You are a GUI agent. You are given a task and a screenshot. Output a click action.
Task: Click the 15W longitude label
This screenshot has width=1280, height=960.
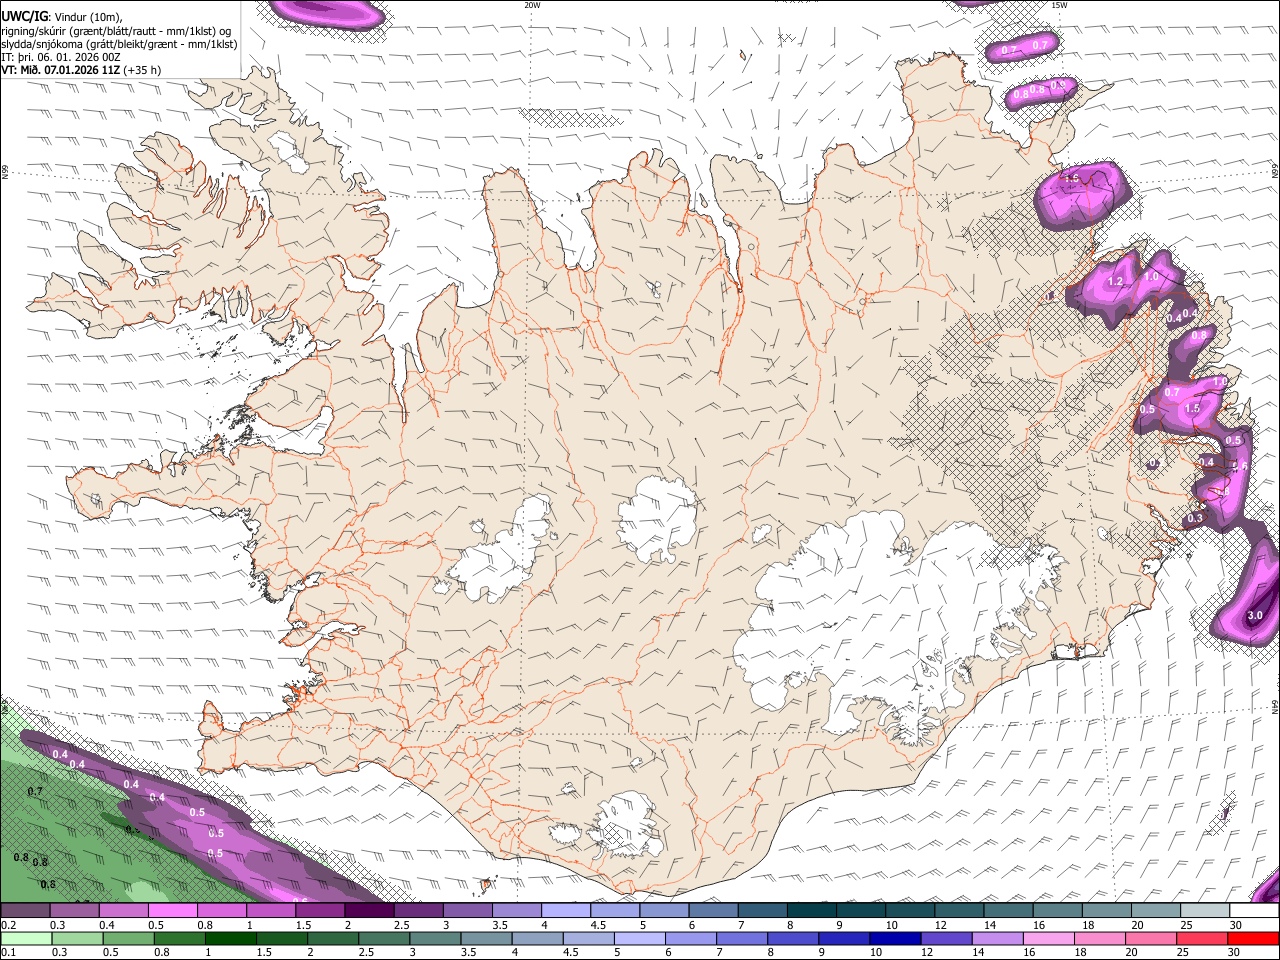(x=1059, y=5)
